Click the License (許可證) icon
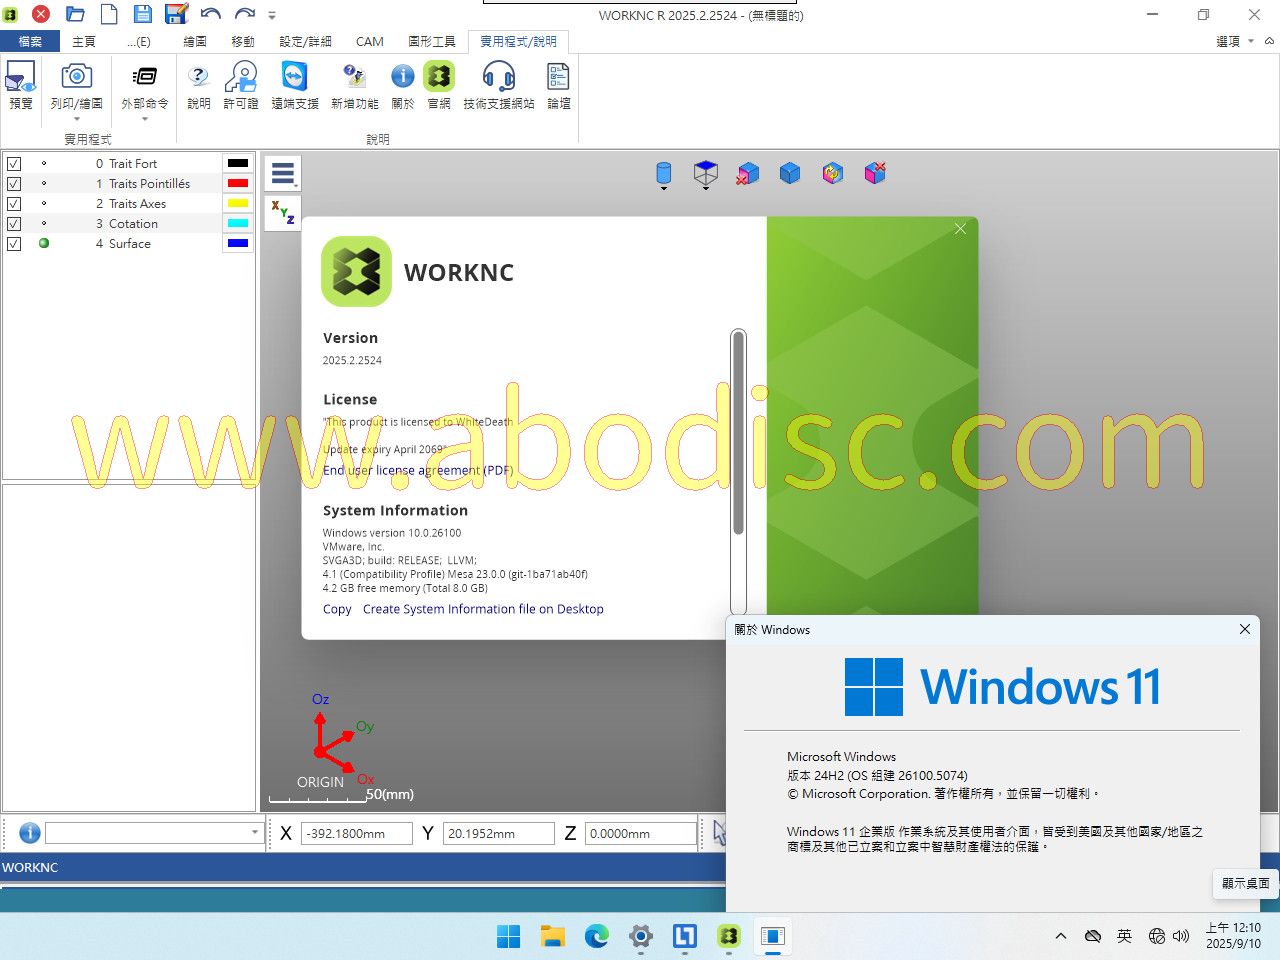Image resolution: width=1280 pixels, height=960 pixels. click(241, 86)
